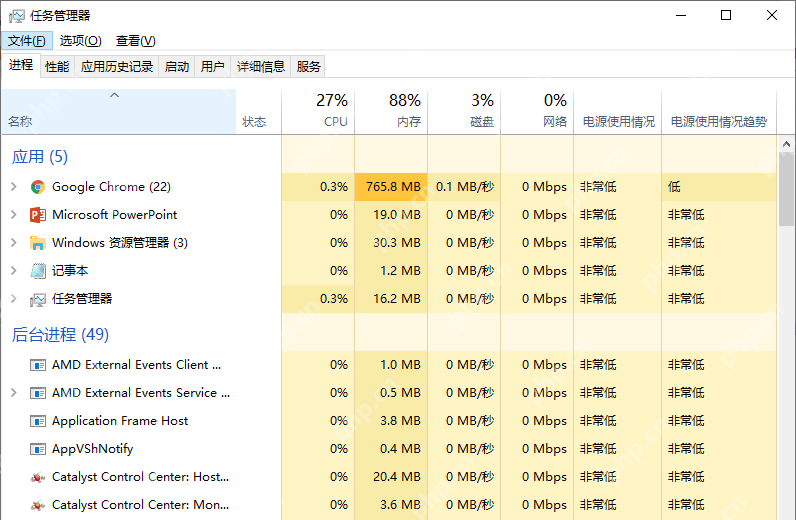This screenshot has height=520, width=796.
Task: Switch to the 用户 tab
Action: pos(212,67)
